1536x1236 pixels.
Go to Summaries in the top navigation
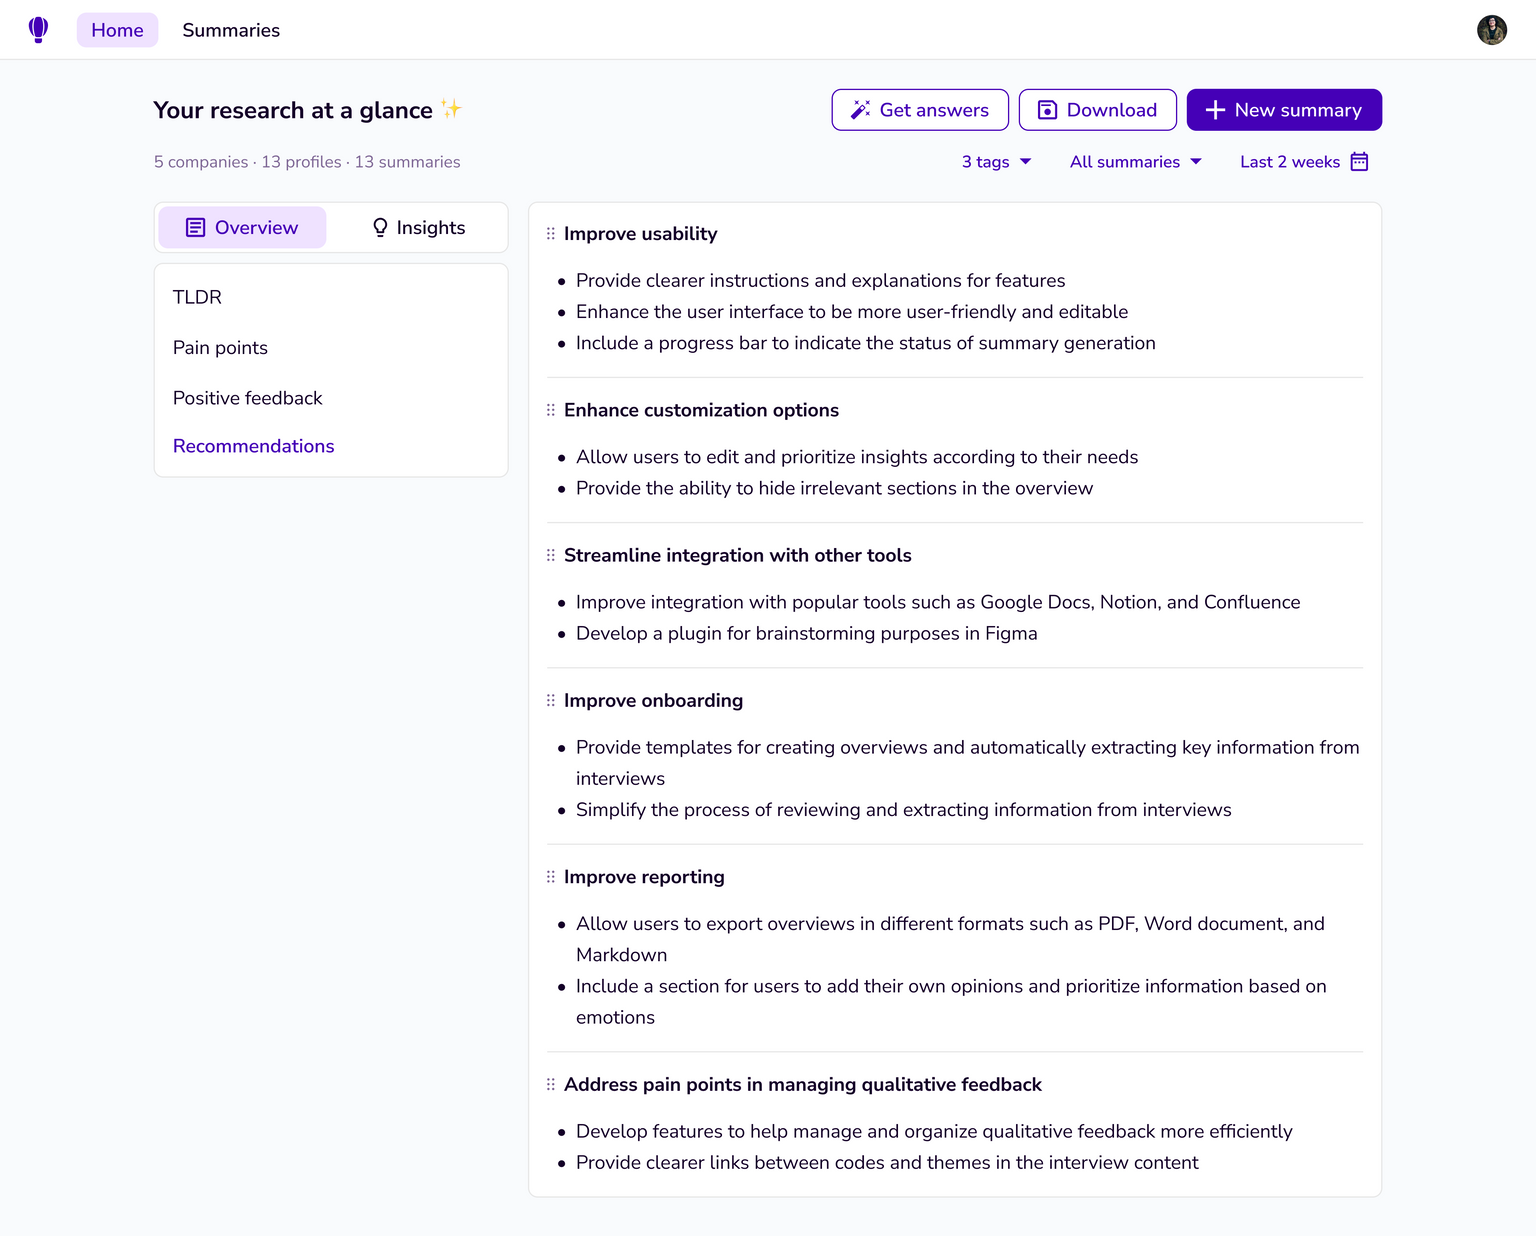pos(231,30)
